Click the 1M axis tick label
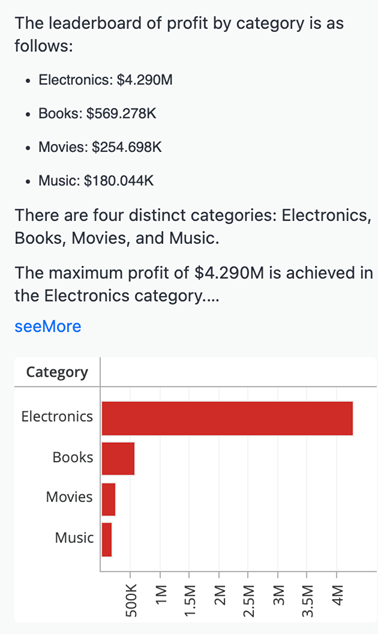 click(161, 594)
